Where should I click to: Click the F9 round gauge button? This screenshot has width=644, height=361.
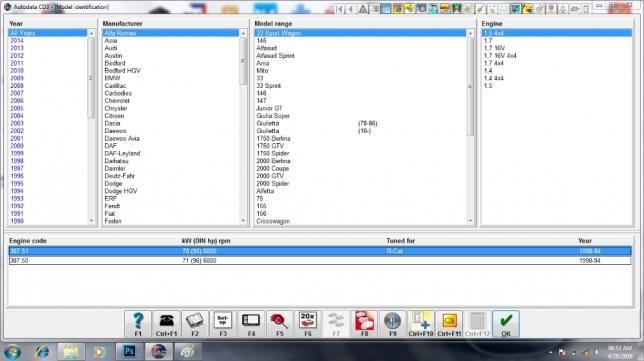(x=393, y=324)
